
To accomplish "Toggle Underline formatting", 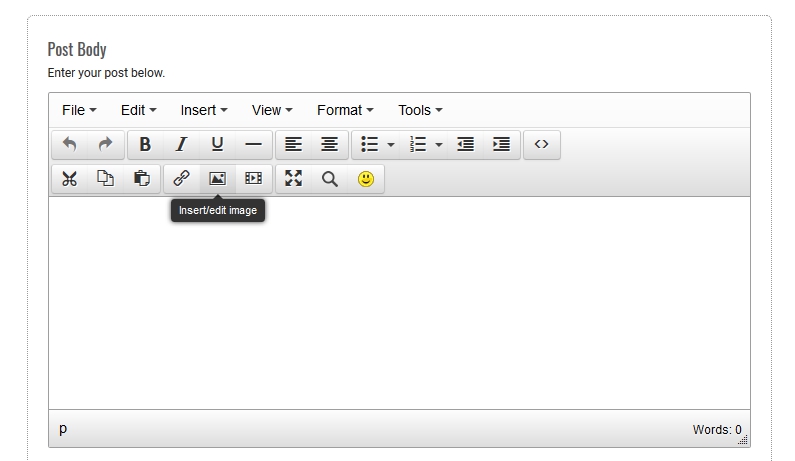I will (x=217, y=145).
